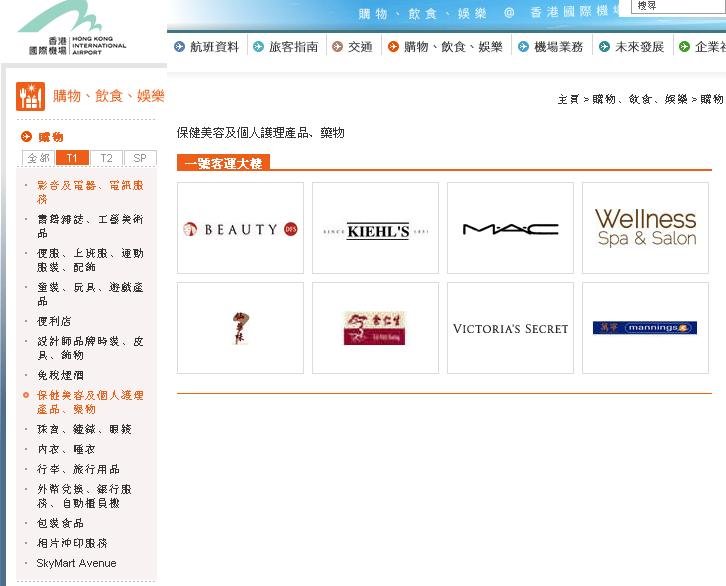Screen dimensions: 726x586
Task: Select the SP terminal tab
Action: tap(140, 158)
